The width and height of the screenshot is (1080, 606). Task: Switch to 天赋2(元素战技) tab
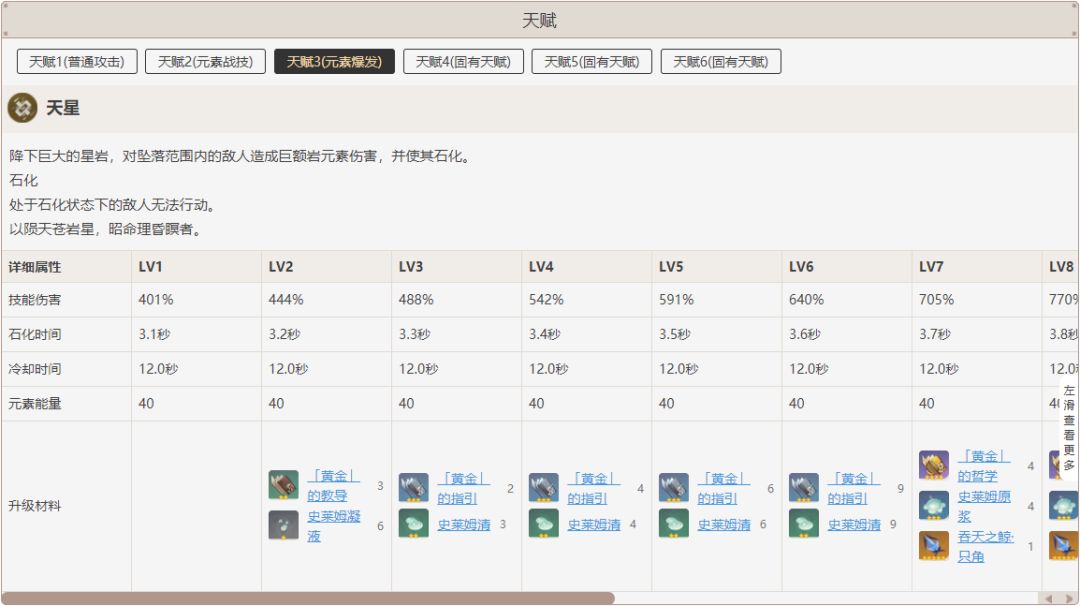205,61
